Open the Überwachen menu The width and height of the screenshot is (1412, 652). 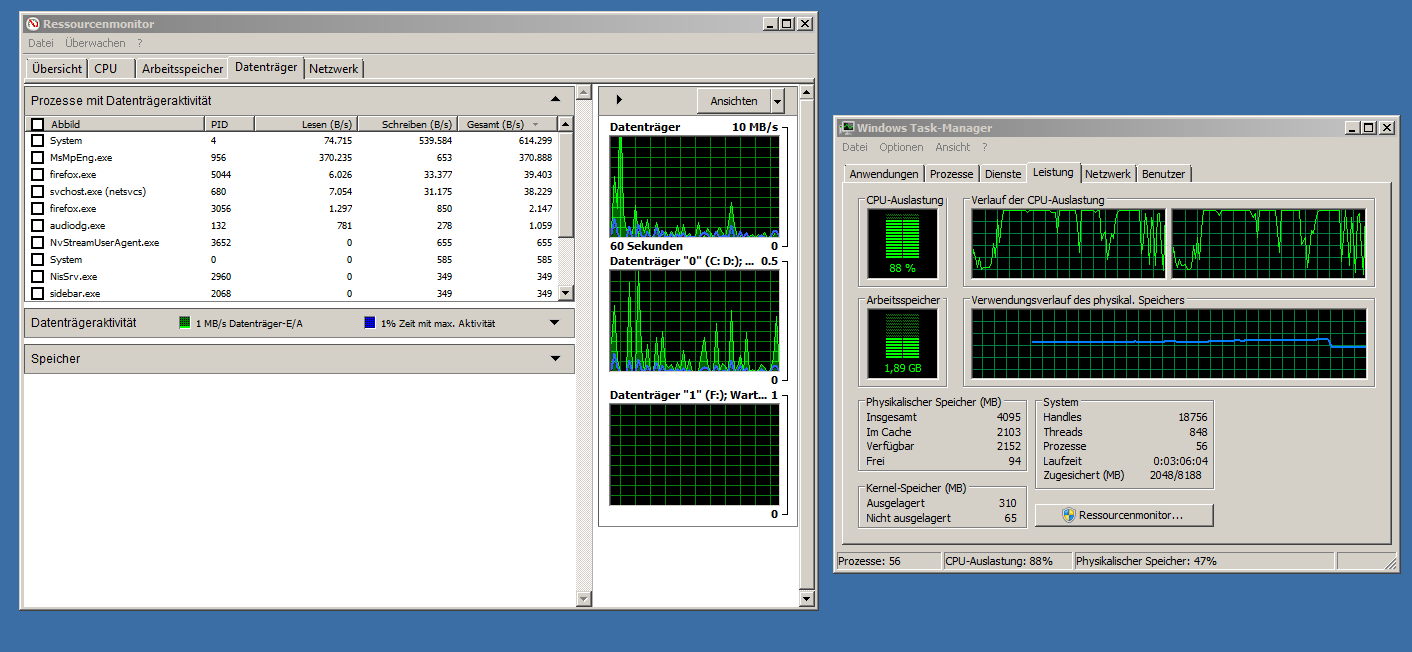pyautogui.click(x=95, y=43)
